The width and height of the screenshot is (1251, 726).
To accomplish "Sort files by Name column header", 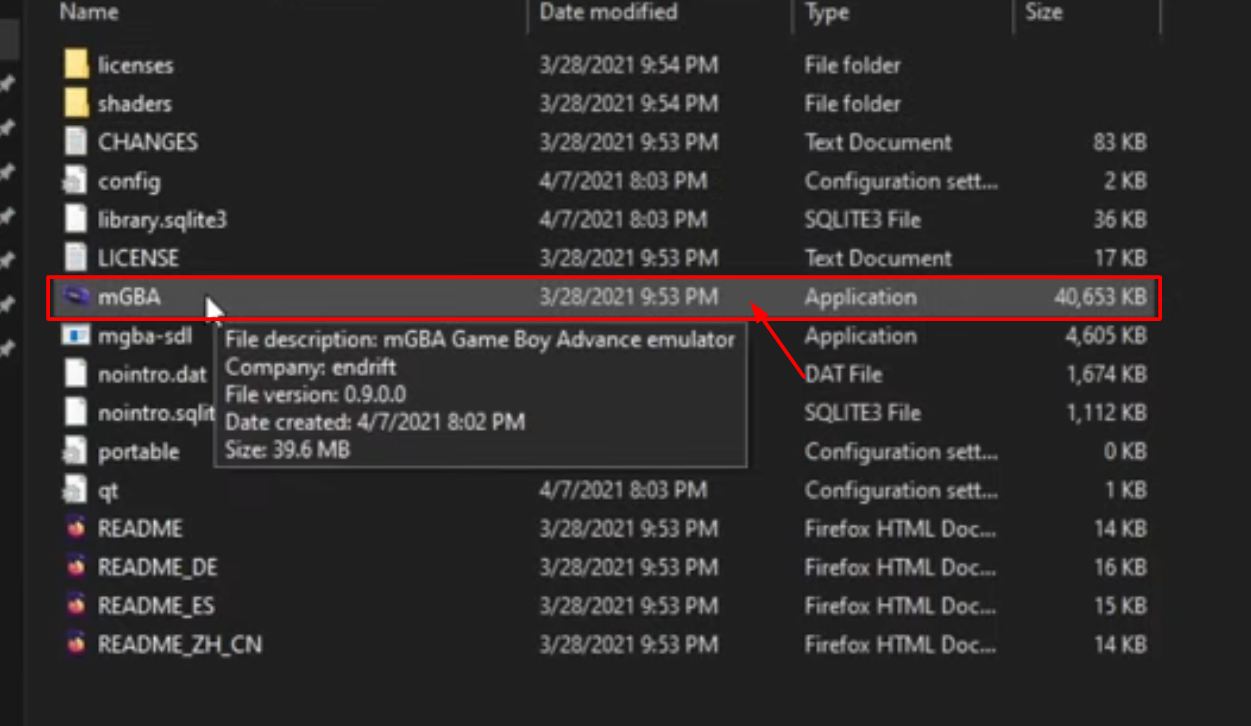I will [x=89, y=13].
